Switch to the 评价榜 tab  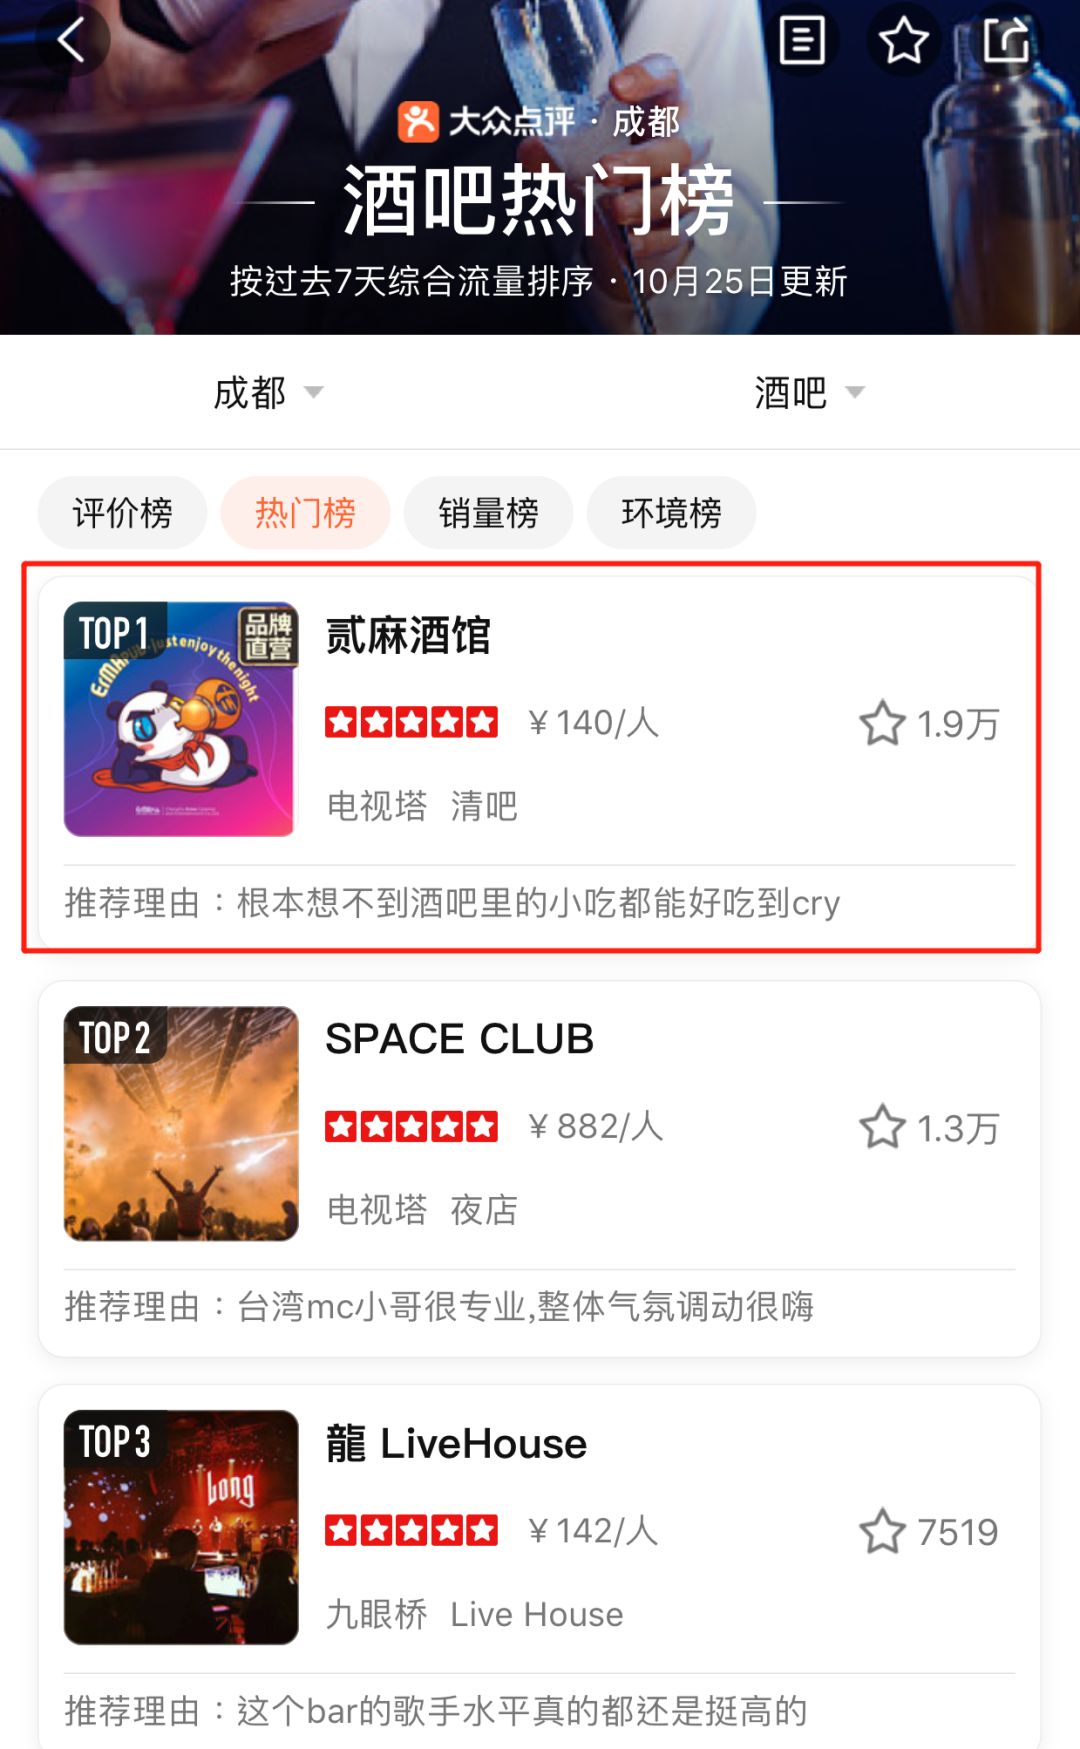pyautogui.click(x=122, y=512)
